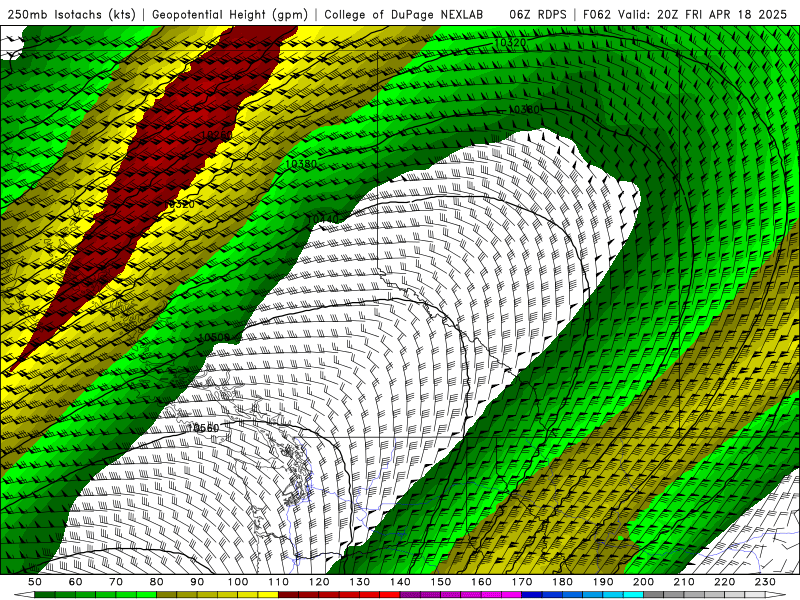
Task: Pick the bright red swatch just before 140
Action: [x=390, y=595]
